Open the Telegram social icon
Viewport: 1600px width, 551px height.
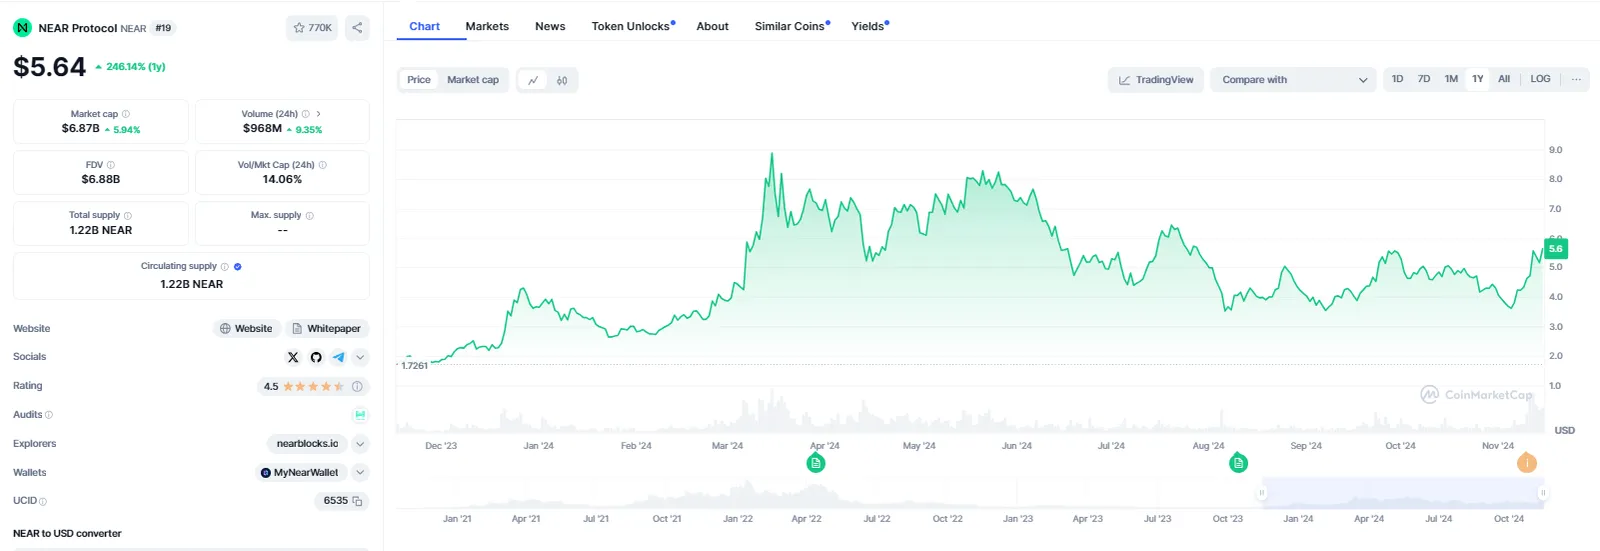tap(339, 357)
